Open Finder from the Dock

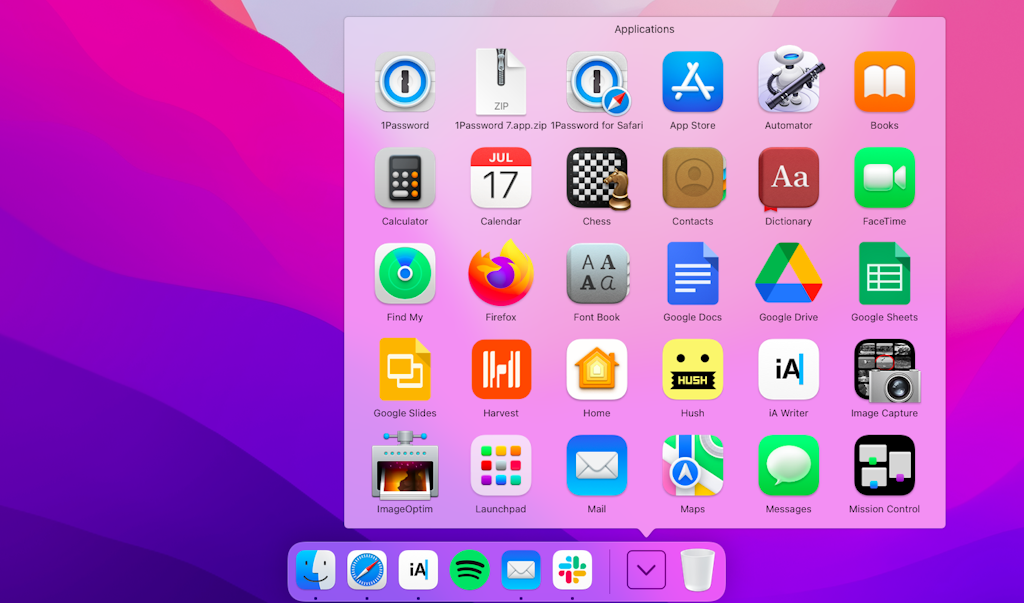pos(316,570)
